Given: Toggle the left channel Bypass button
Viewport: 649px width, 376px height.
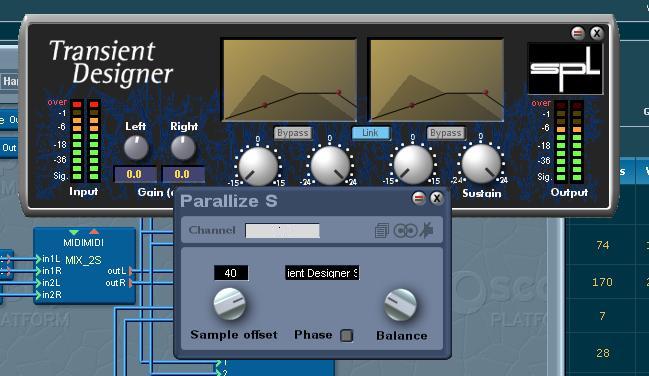Looking at the screenshot, I should 293,133.
